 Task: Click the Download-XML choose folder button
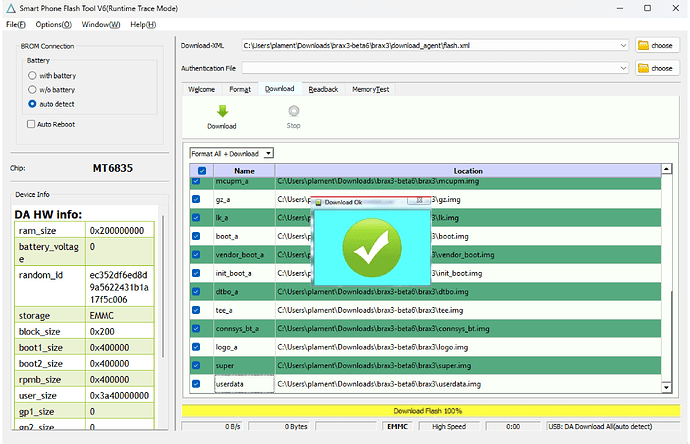click(657, 45)
